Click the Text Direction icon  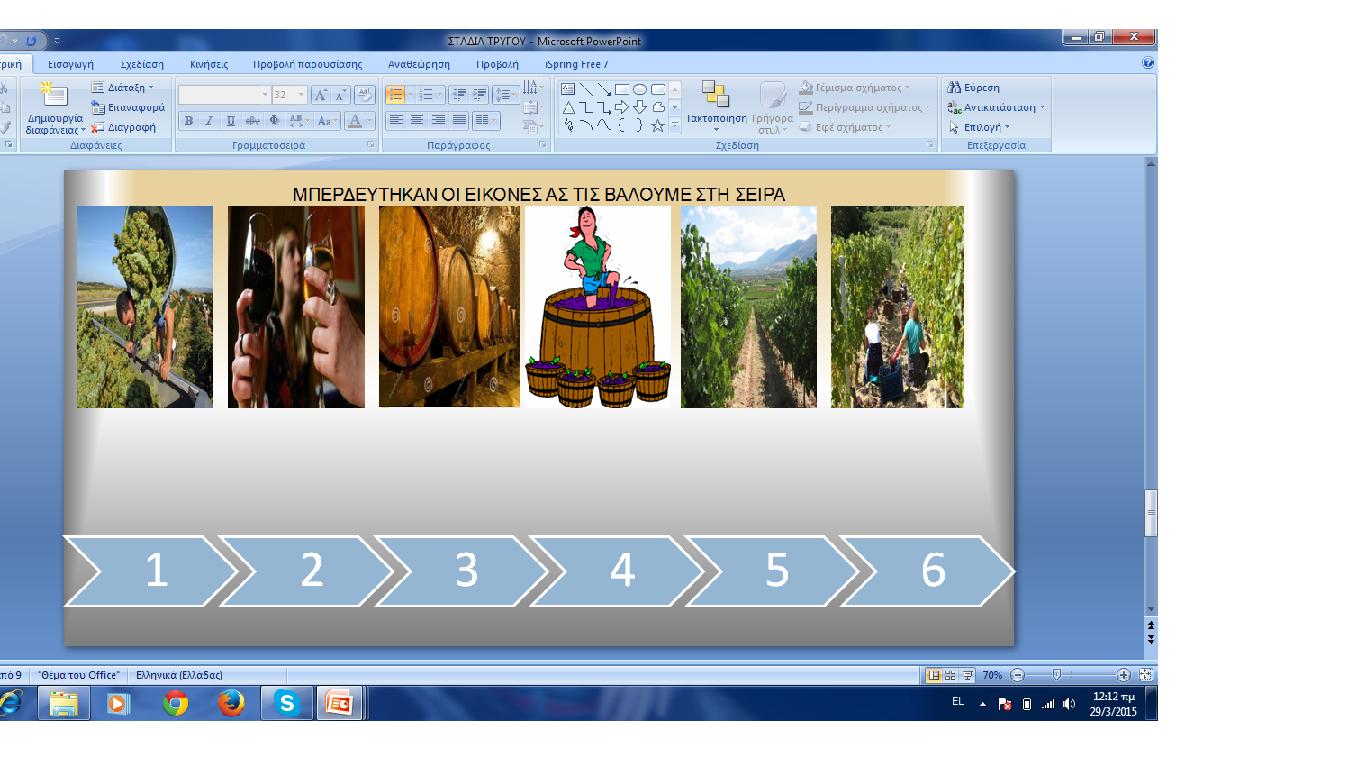(533, 88)
